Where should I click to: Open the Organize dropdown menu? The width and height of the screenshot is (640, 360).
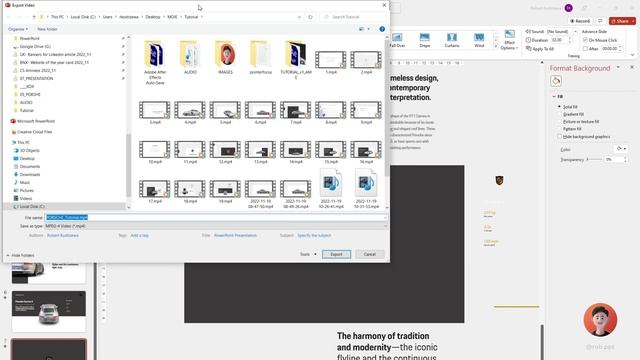click(18, 29)
